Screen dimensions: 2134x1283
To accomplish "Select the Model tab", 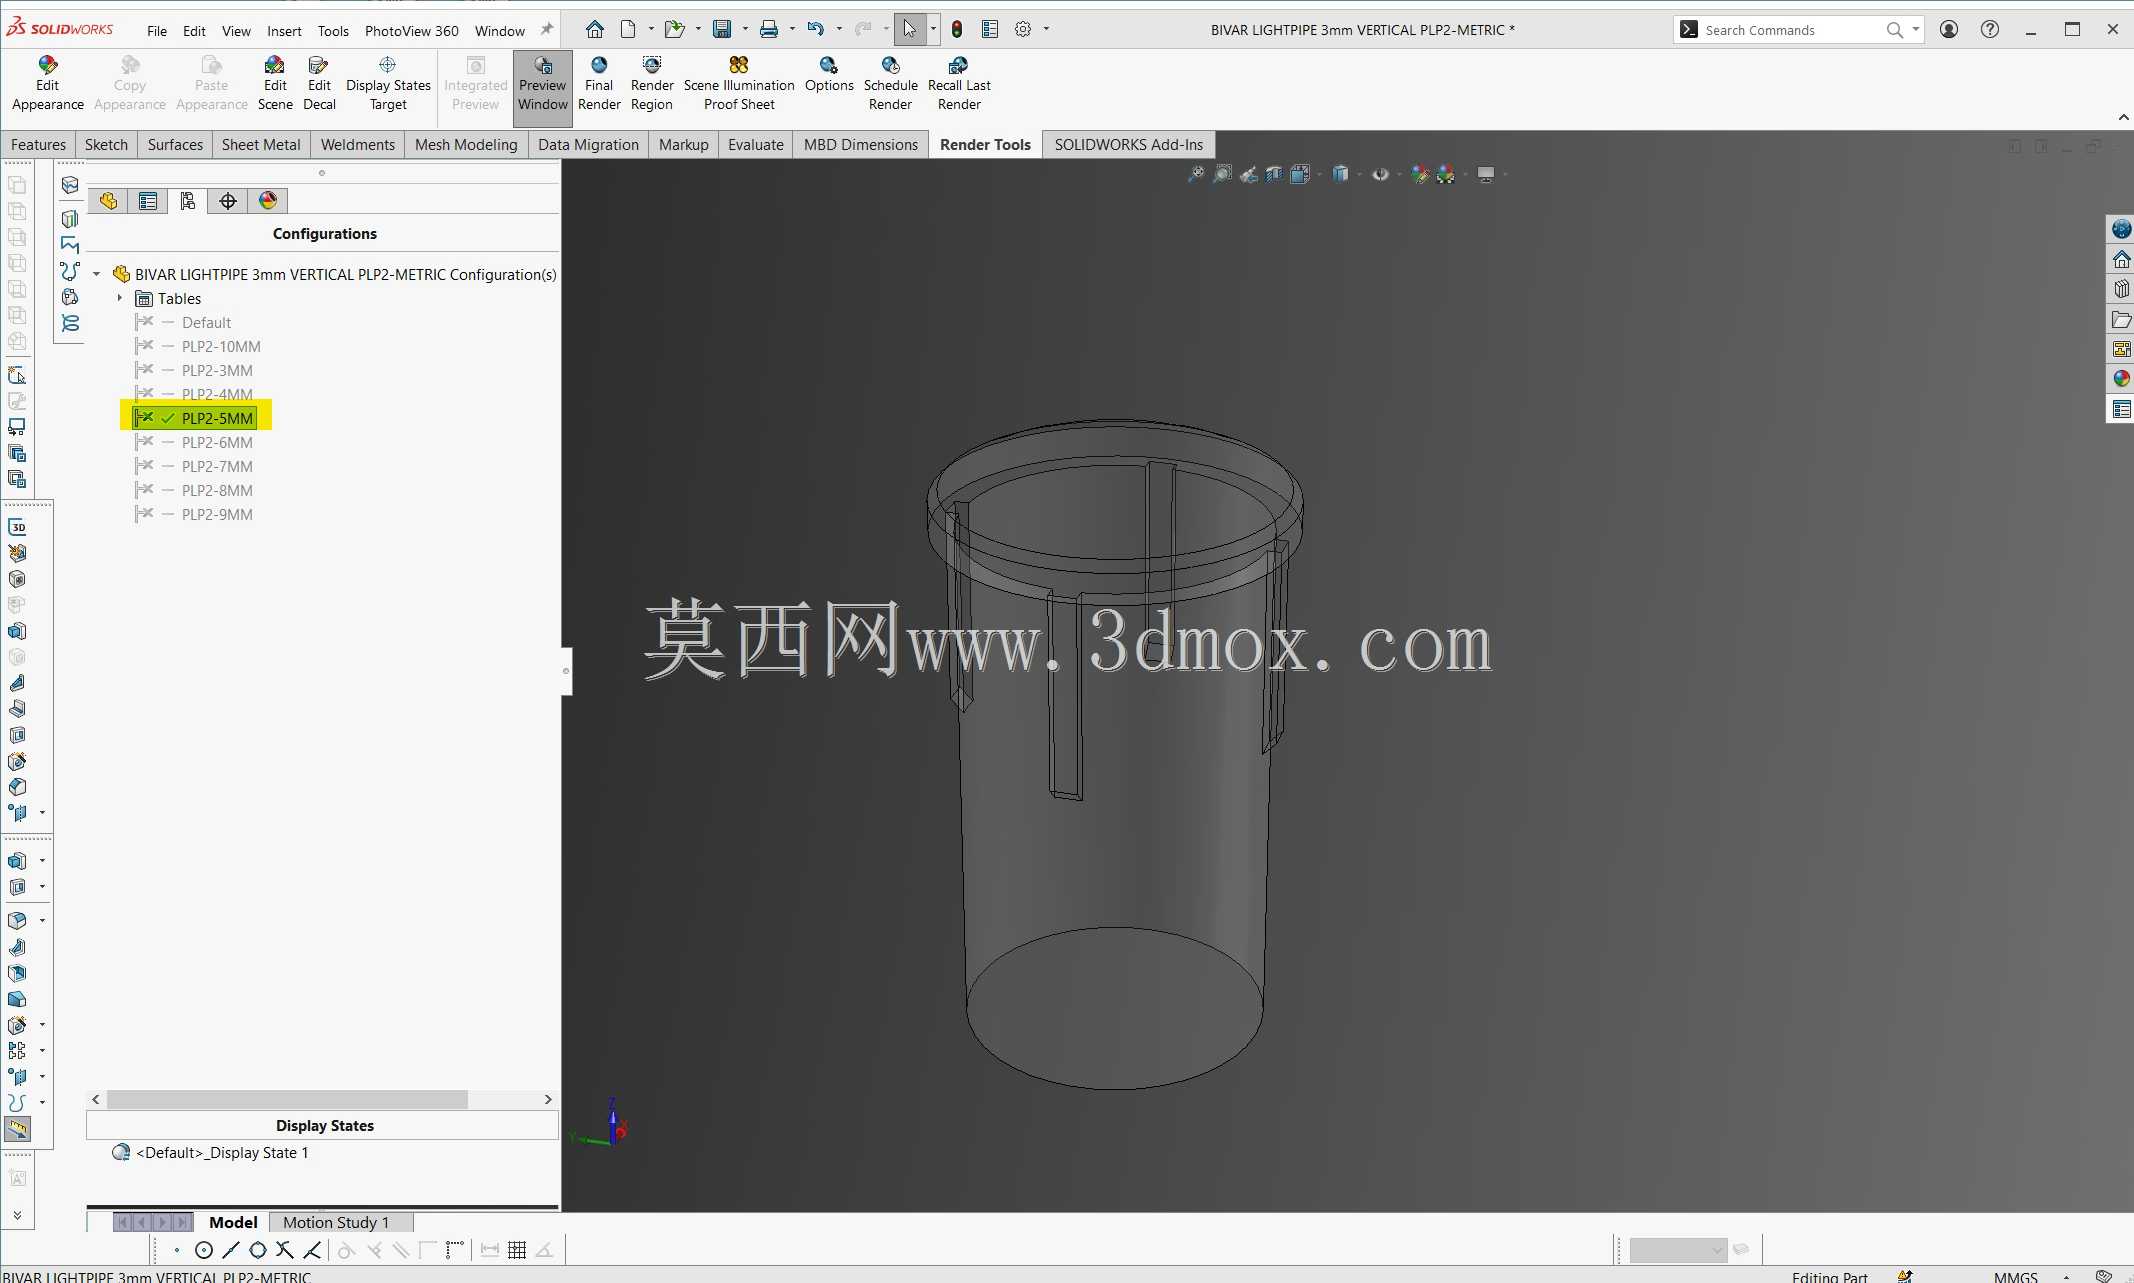I will (x=233, y=1222).
